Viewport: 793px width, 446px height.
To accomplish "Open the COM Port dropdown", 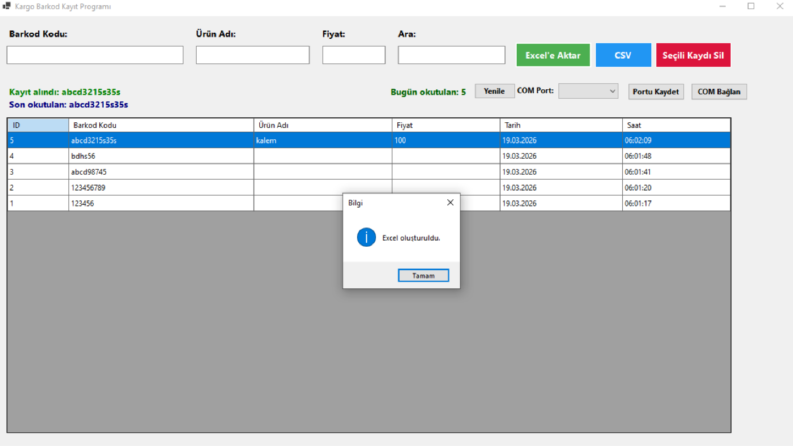I will [588, 91].
